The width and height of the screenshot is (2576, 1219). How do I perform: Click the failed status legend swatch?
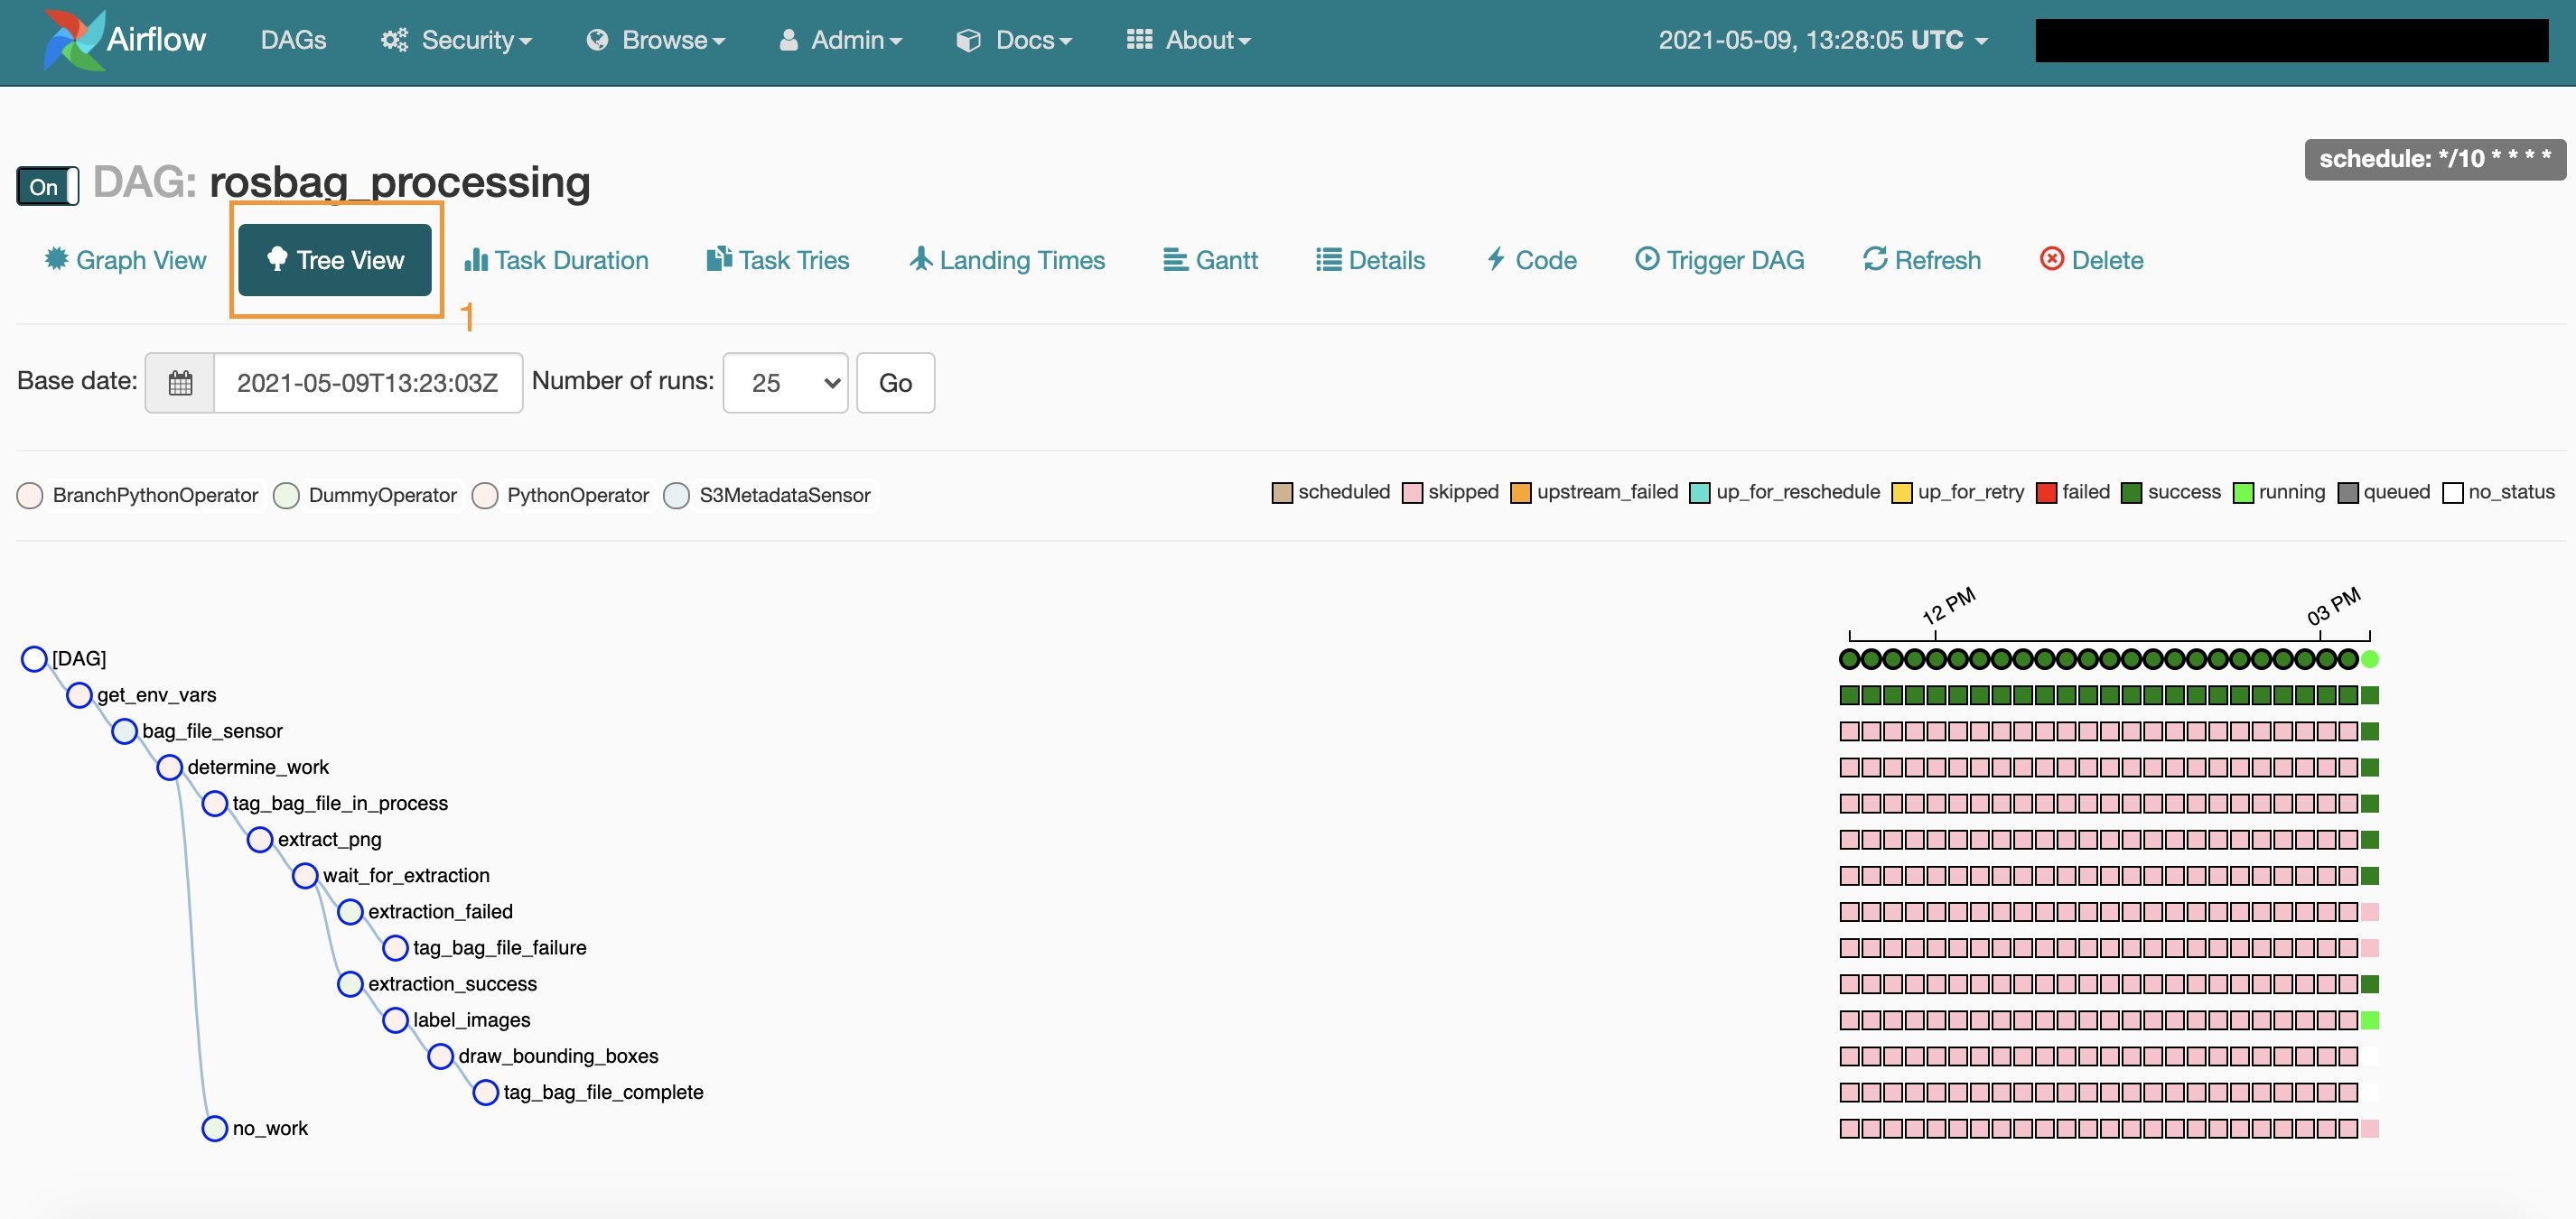click(2046, 493)
